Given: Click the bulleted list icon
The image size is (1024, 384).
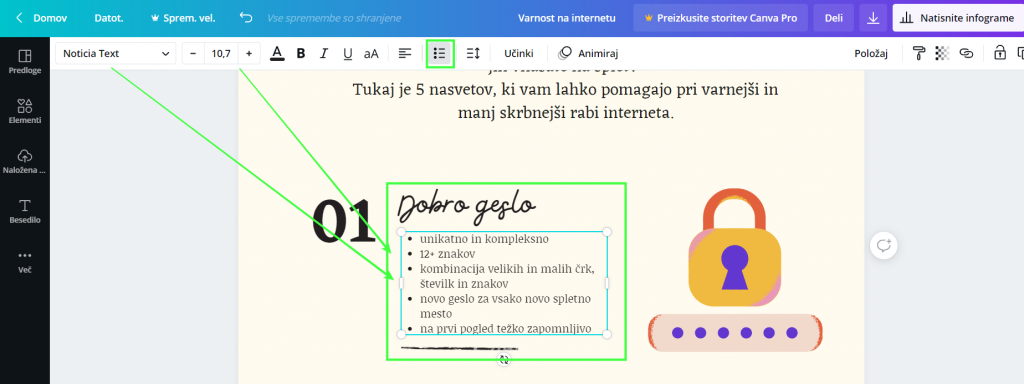Looking at the screenshot, I should (440, 54).
